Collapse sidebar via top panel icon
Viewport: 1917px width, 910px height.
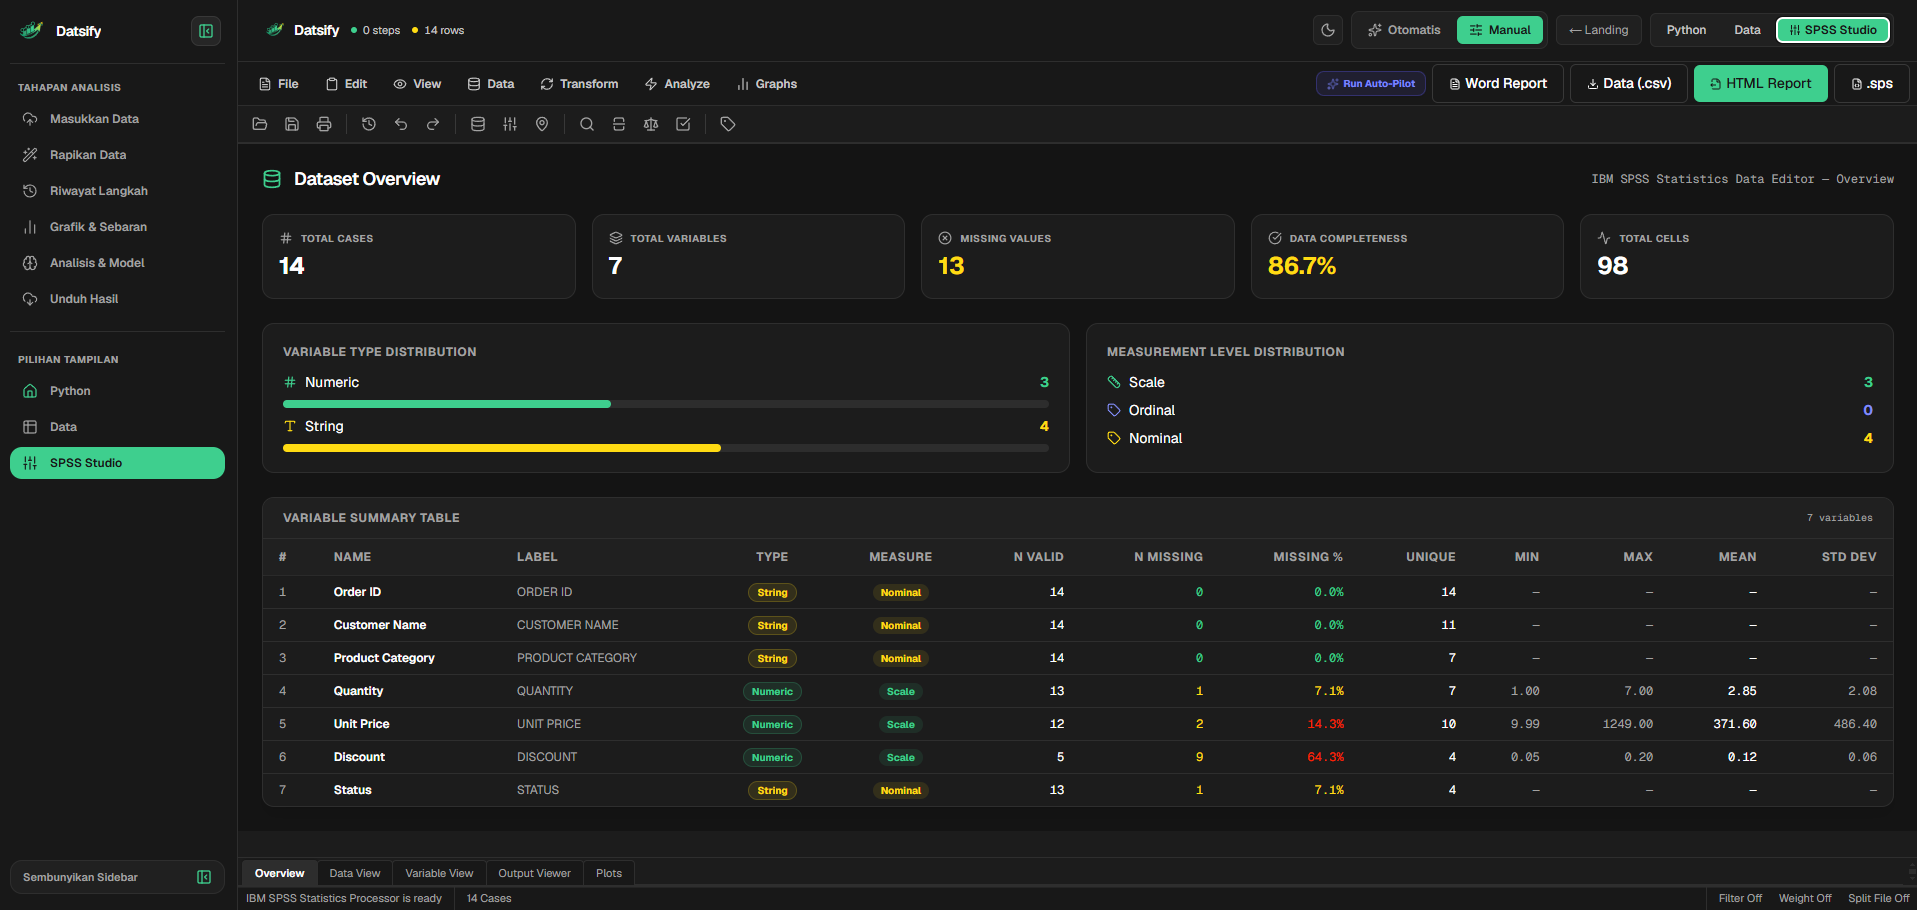click(206, 31)
